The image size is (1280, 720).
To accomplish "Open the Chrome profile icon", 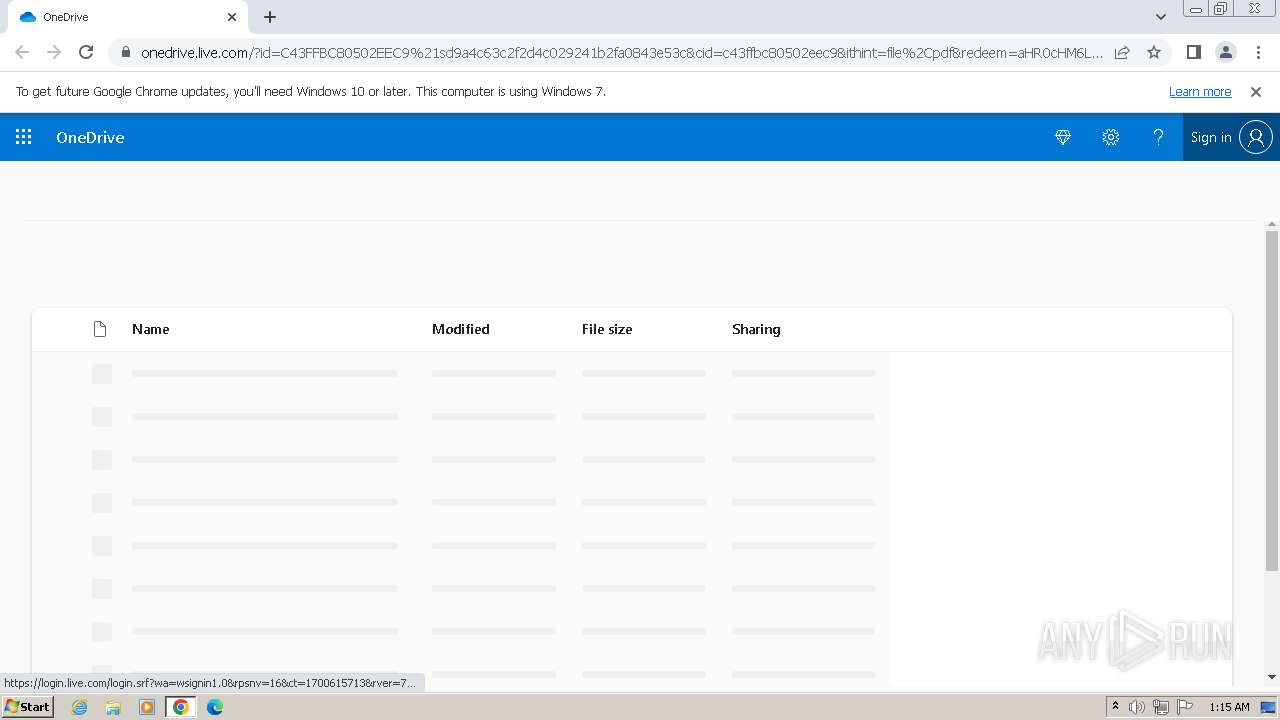I will [1225, 52].
